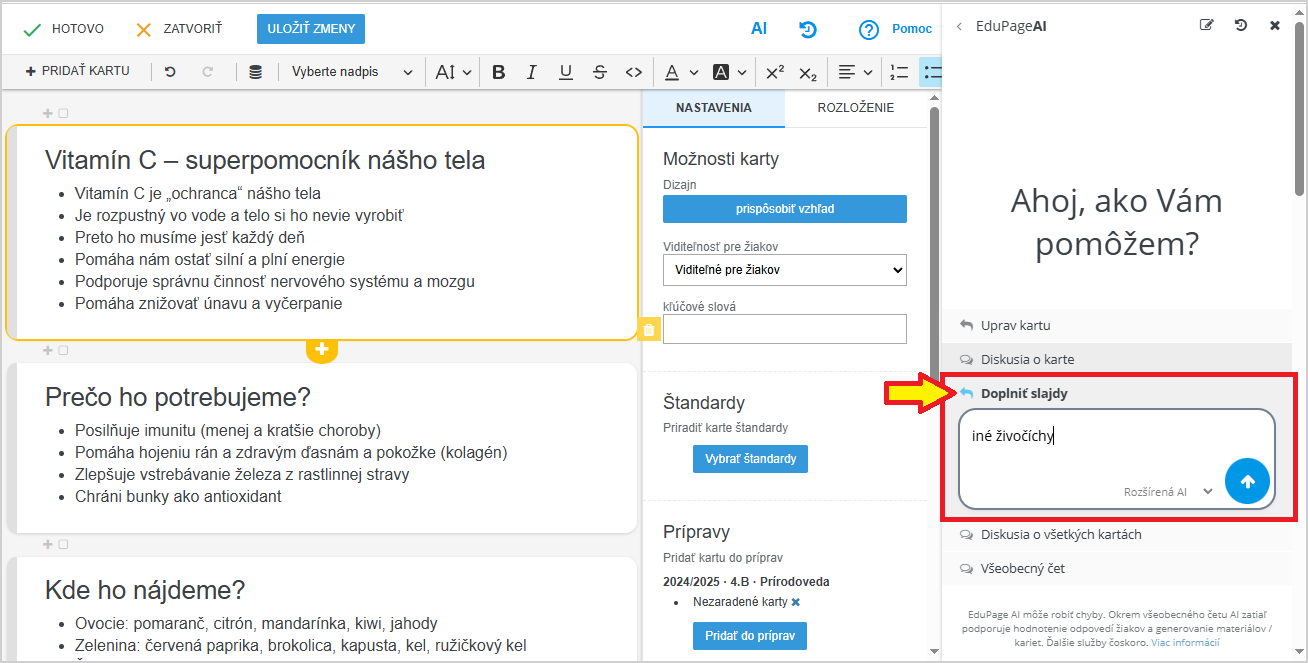This screenshot has height=663, width=1308.
Task: Click the superscript button
Action: [x=774, y=72]
